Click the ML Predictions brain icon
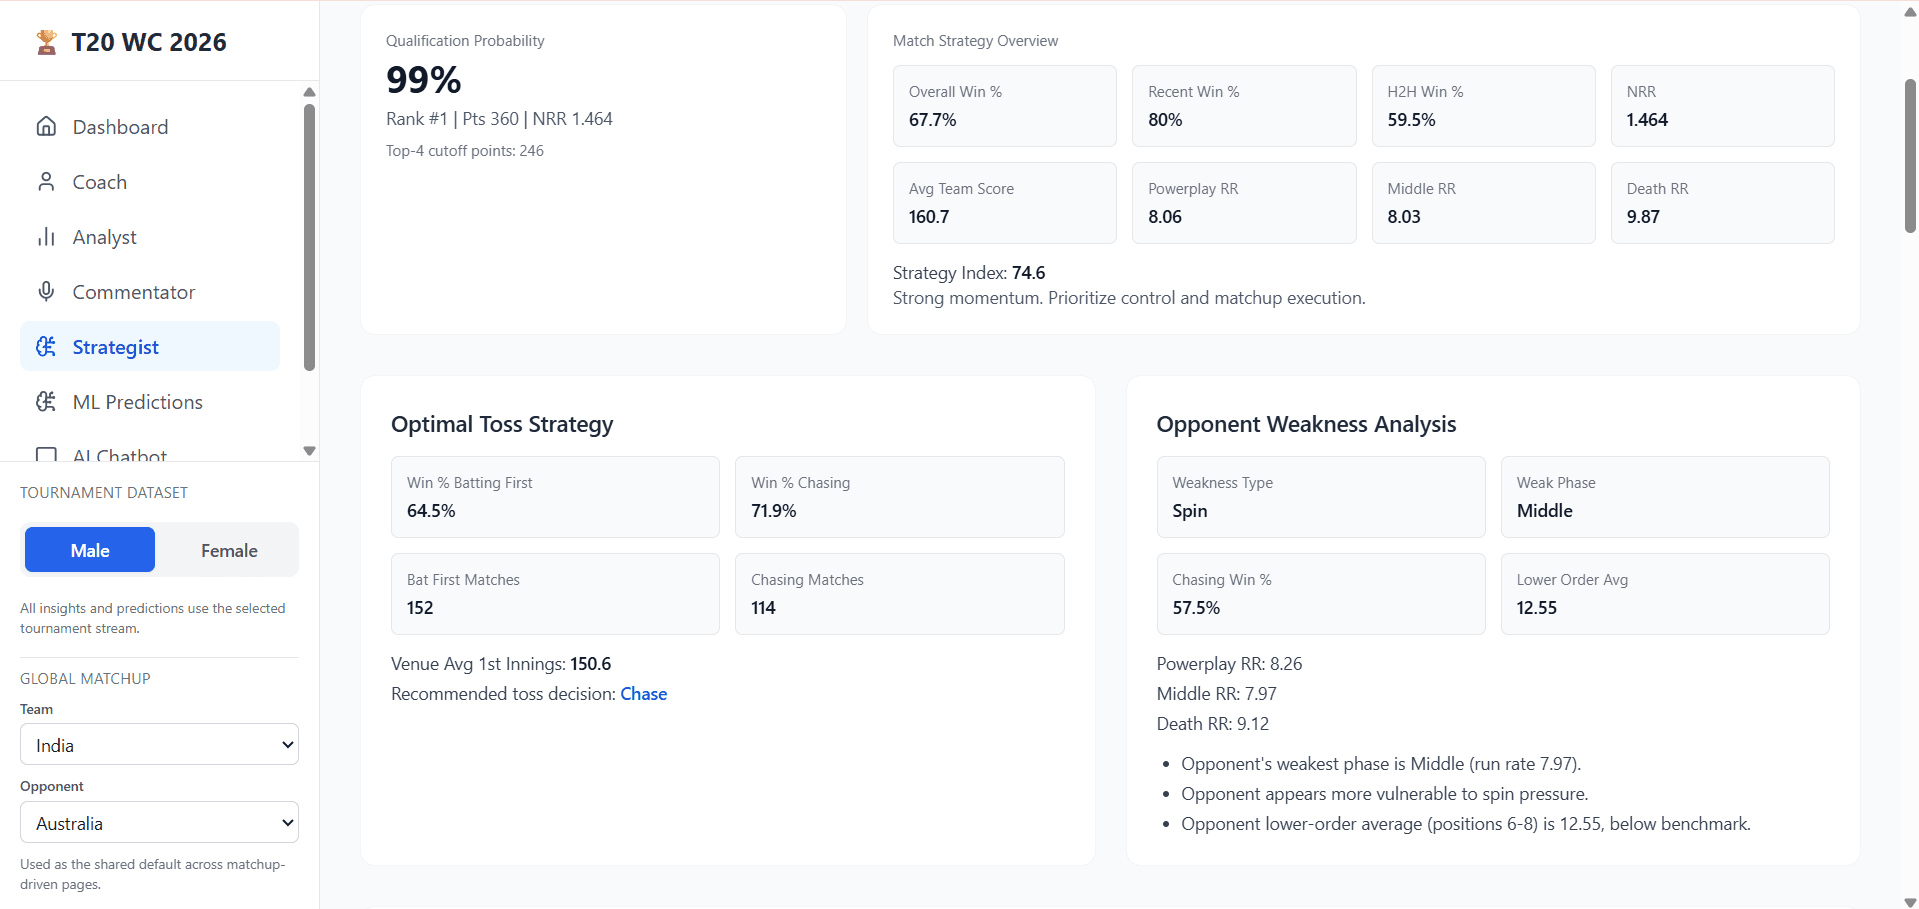Viewport: 1919px width, 909px height. 46,402
